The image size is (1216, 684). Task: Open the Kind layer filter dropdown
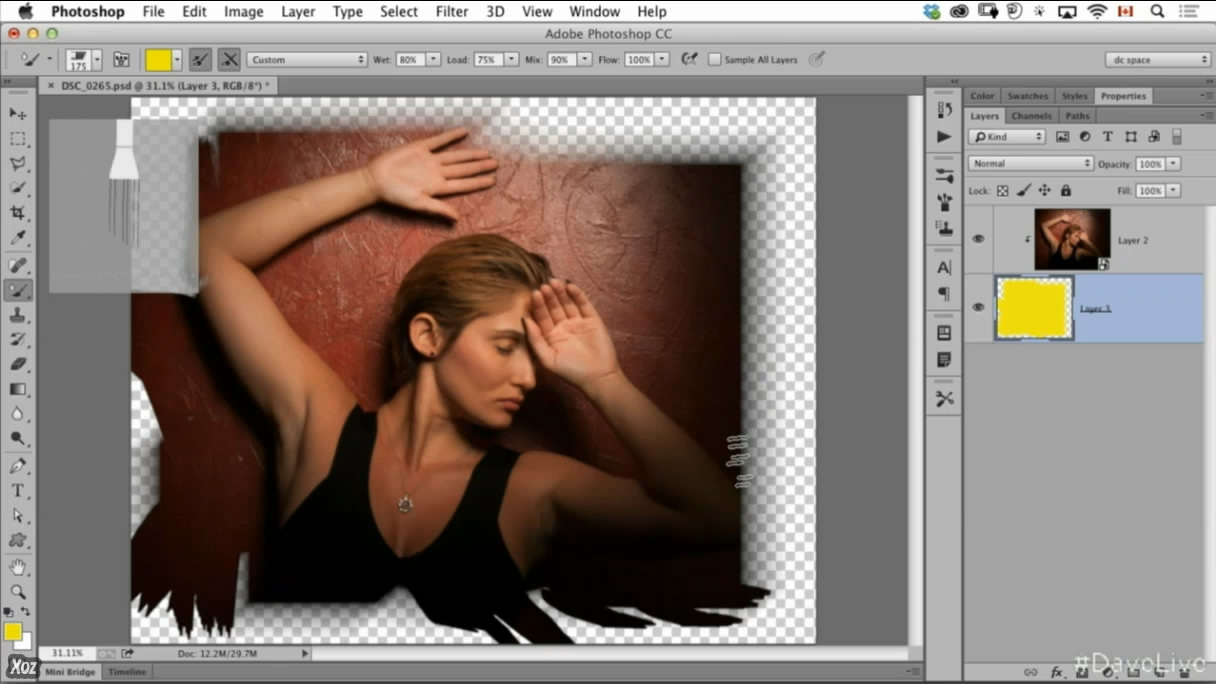pyautogui.click(x=1007, y=136)
